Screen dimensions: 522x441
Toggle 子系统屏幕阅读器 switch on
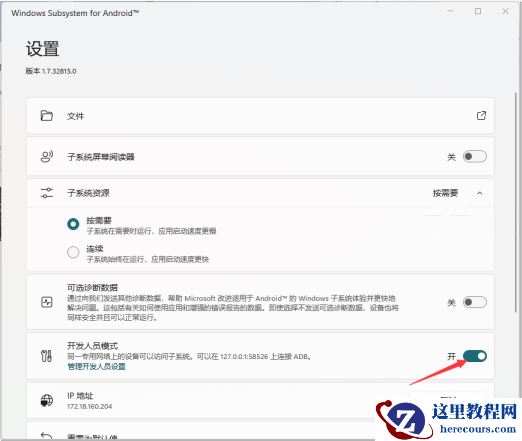click(x=475, y=156)
